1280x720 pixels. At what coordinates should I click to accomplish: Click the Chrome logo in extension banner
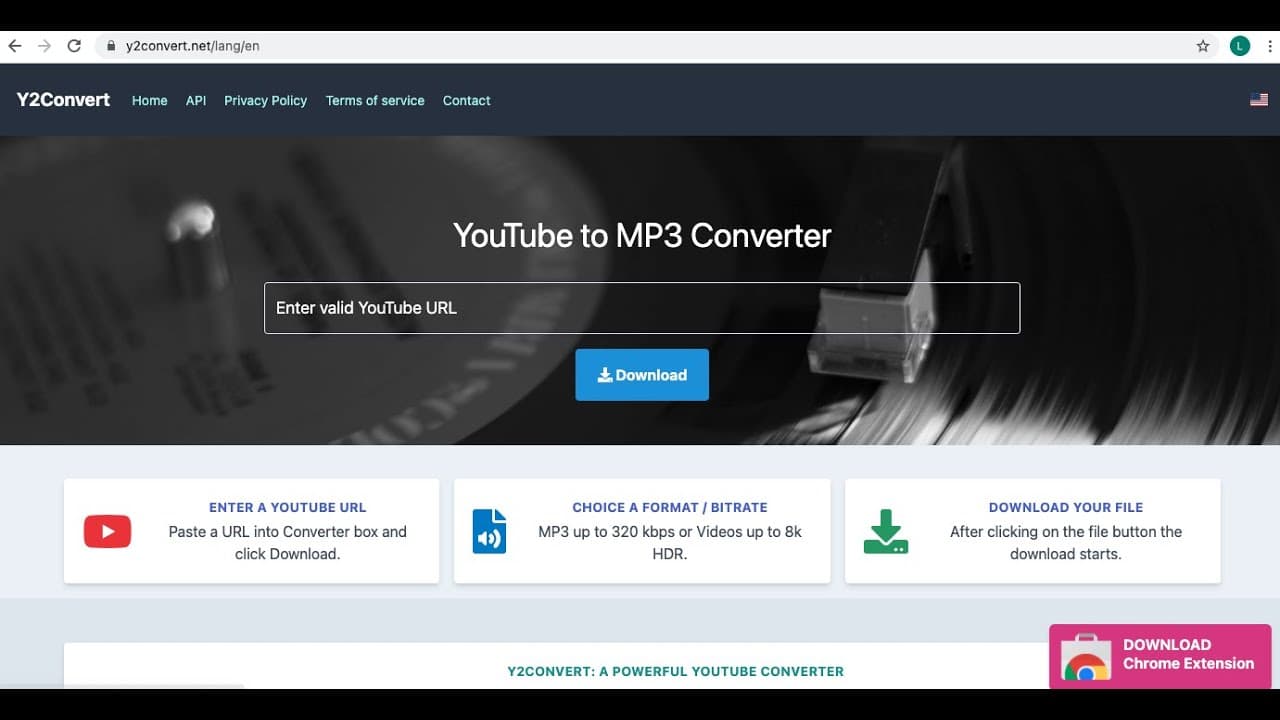1086,667
